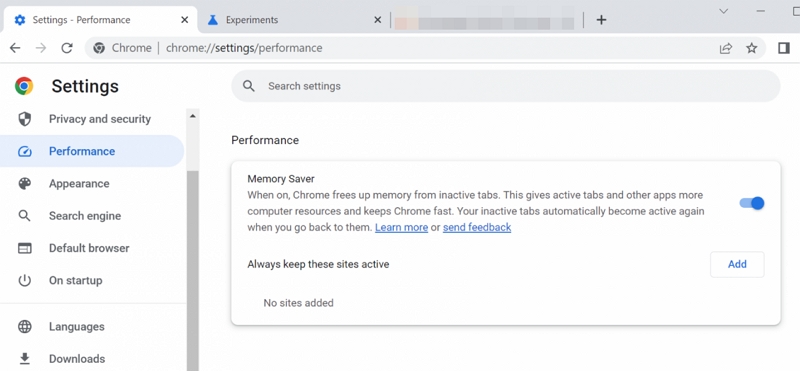Click the address bar URL

point(244,48)
